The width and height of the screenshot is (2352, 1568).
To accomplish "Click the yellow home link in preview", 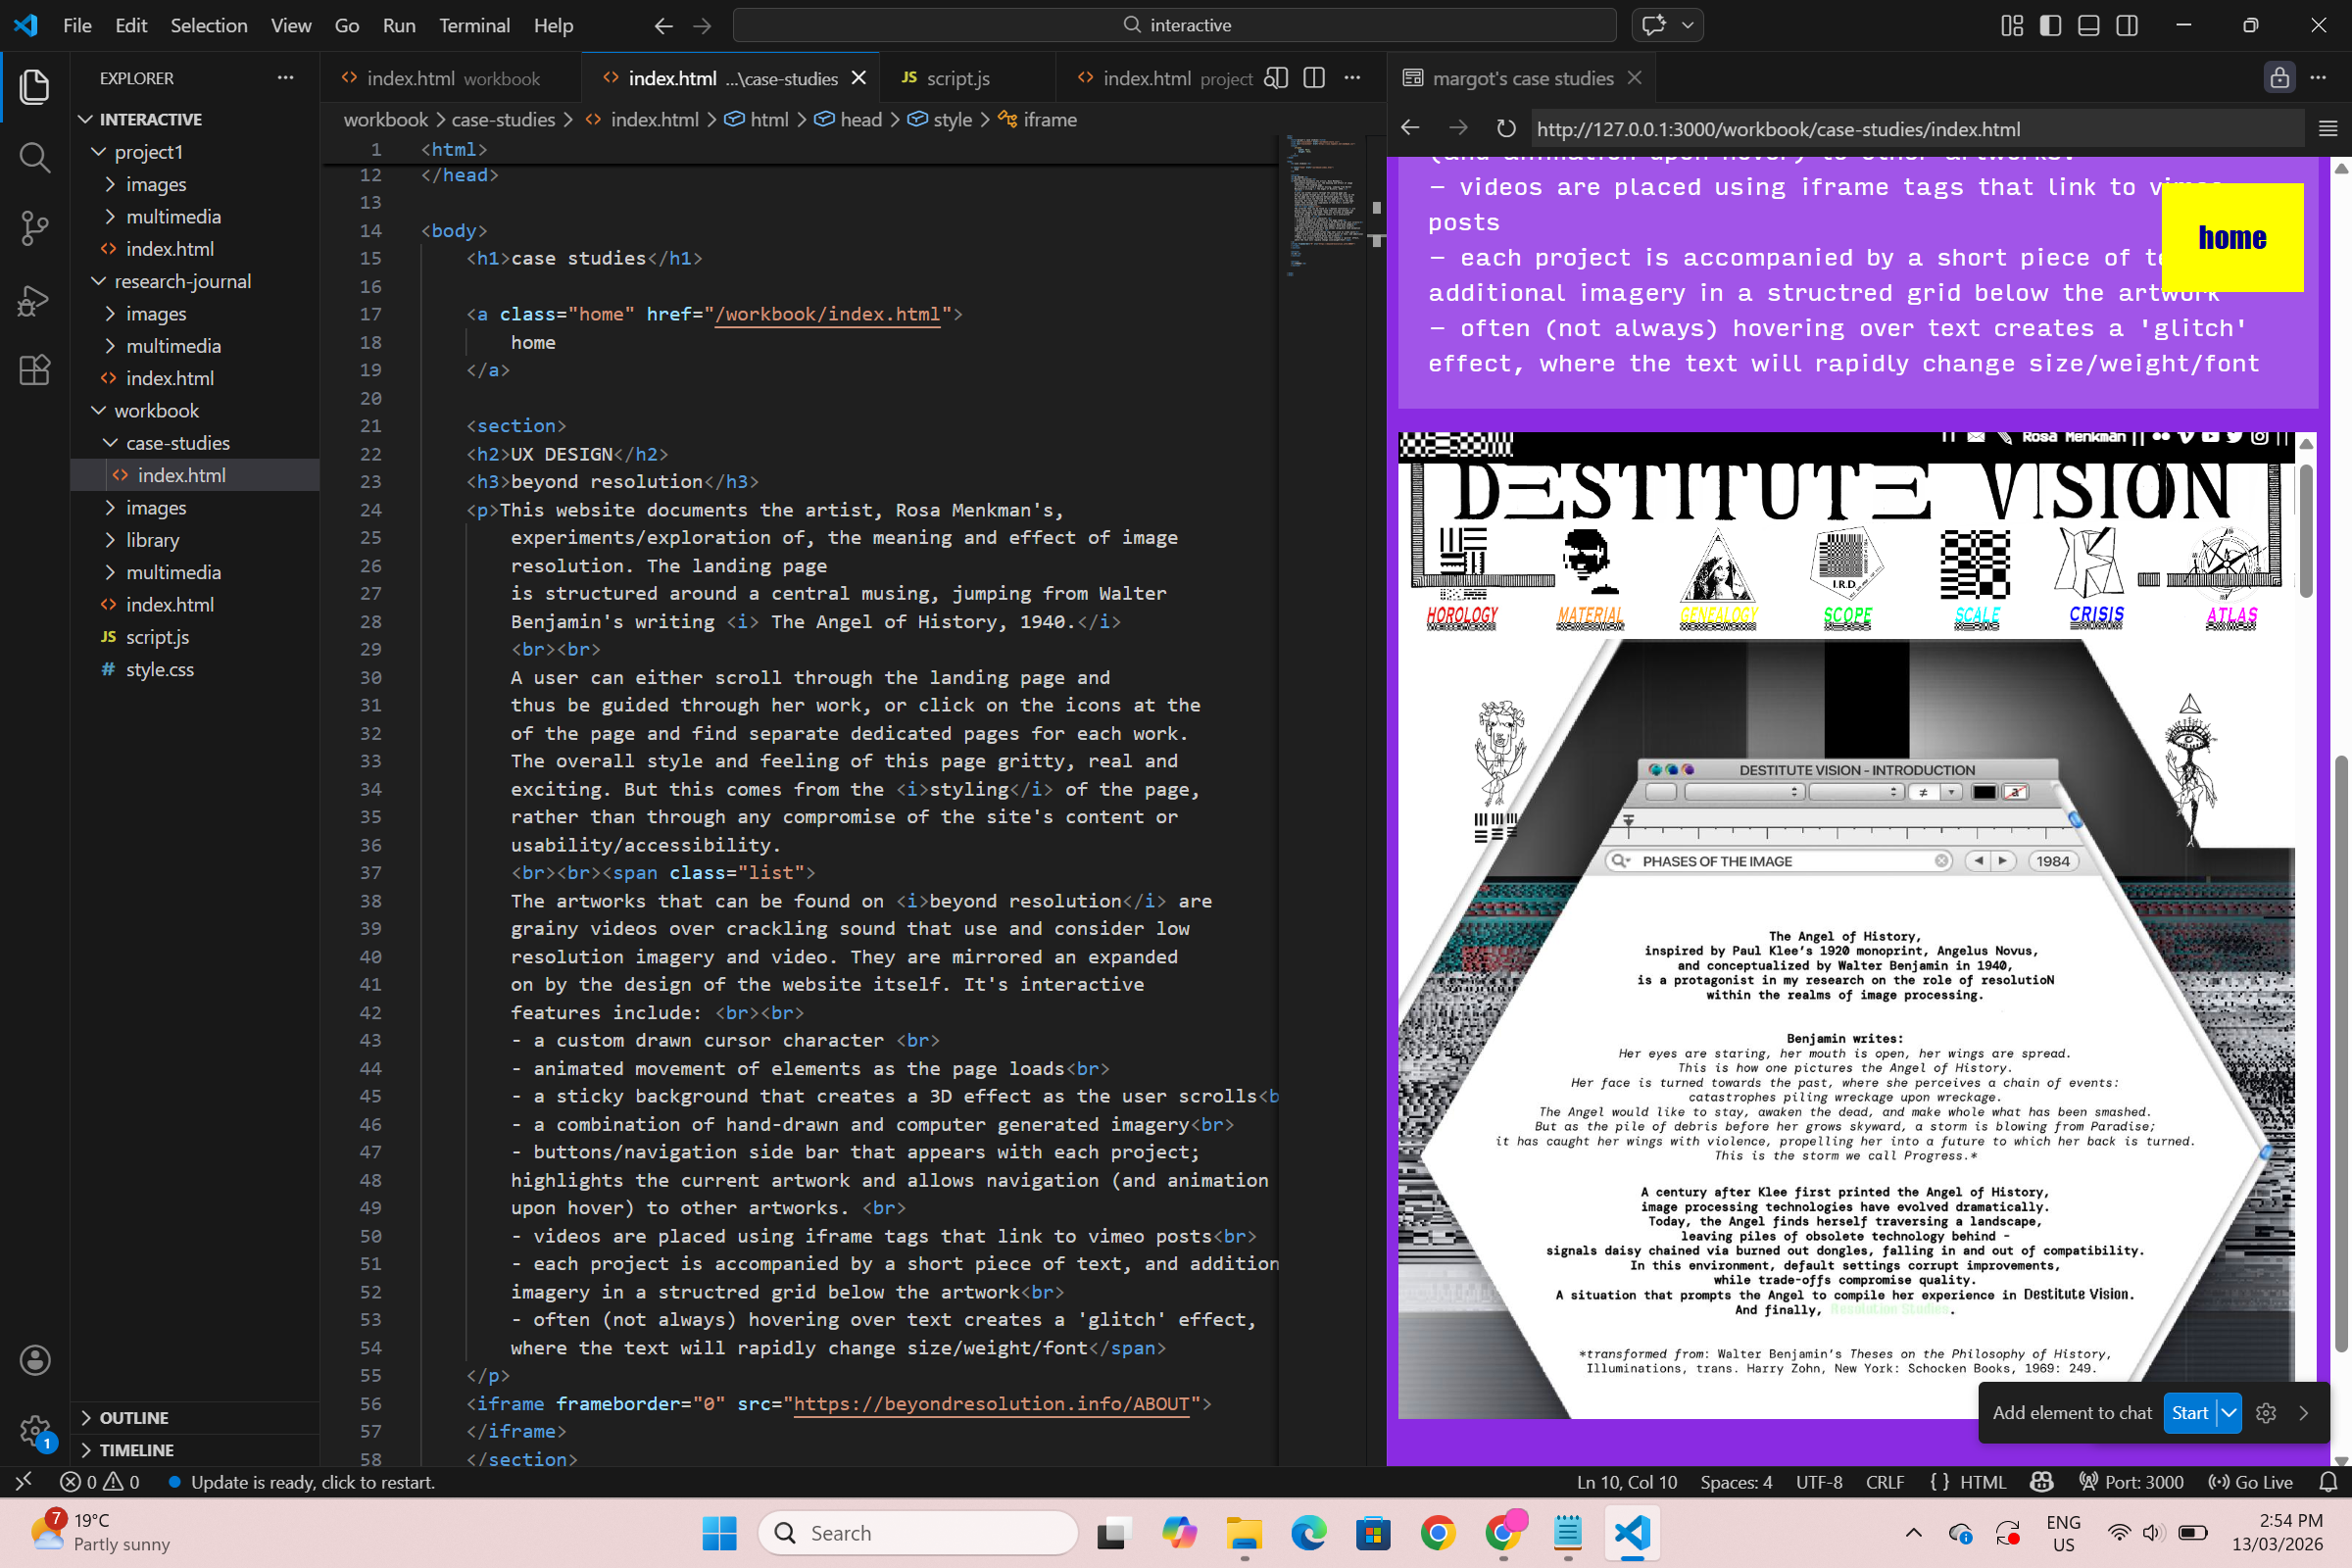I will coord(2232,237).
